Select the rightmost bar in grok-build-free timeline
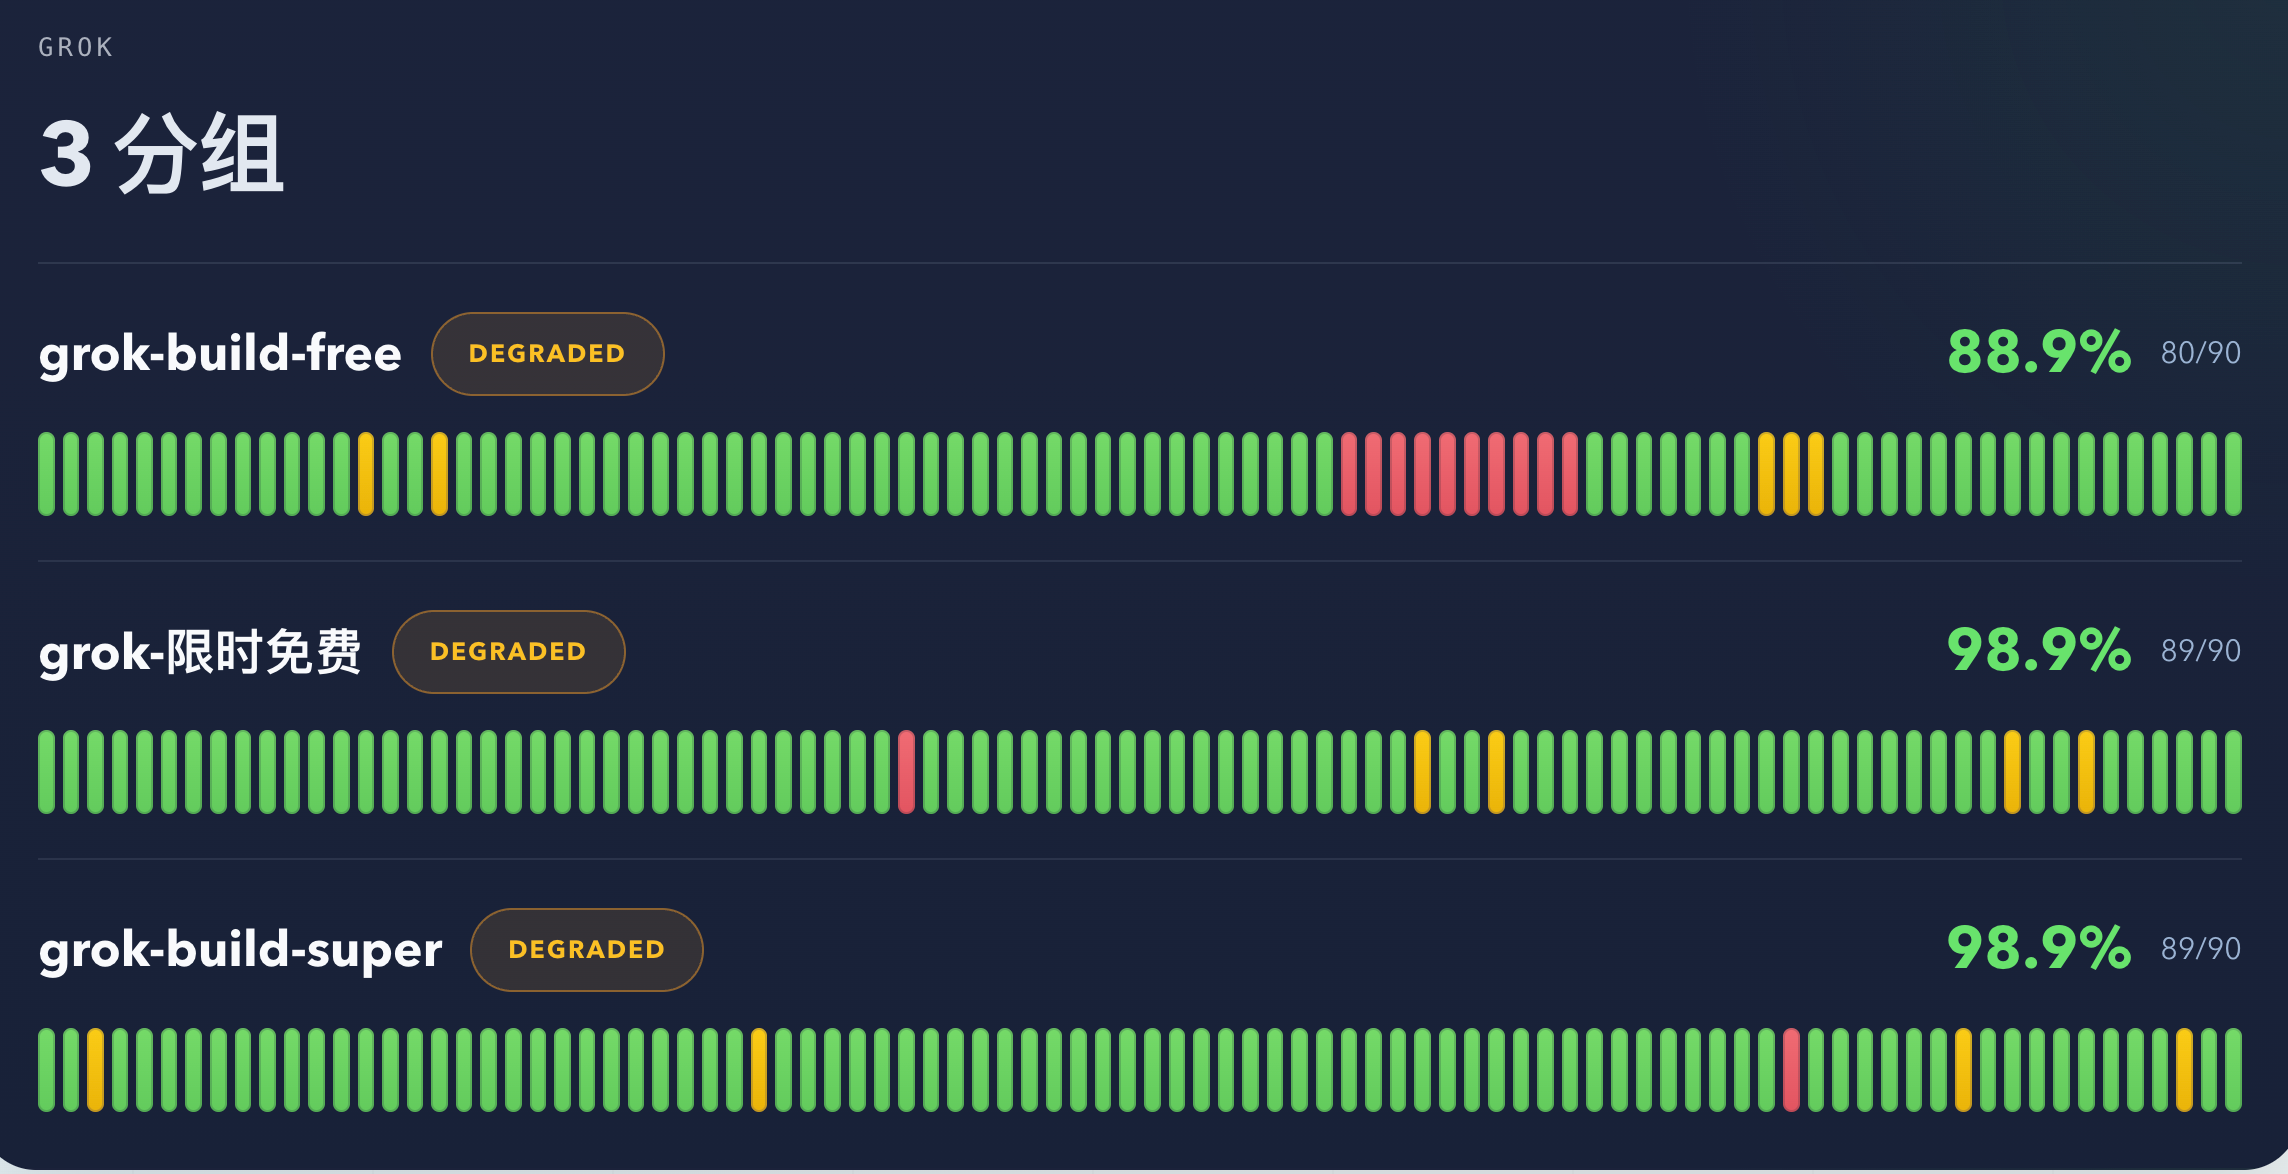 [x=2234, y=474]
